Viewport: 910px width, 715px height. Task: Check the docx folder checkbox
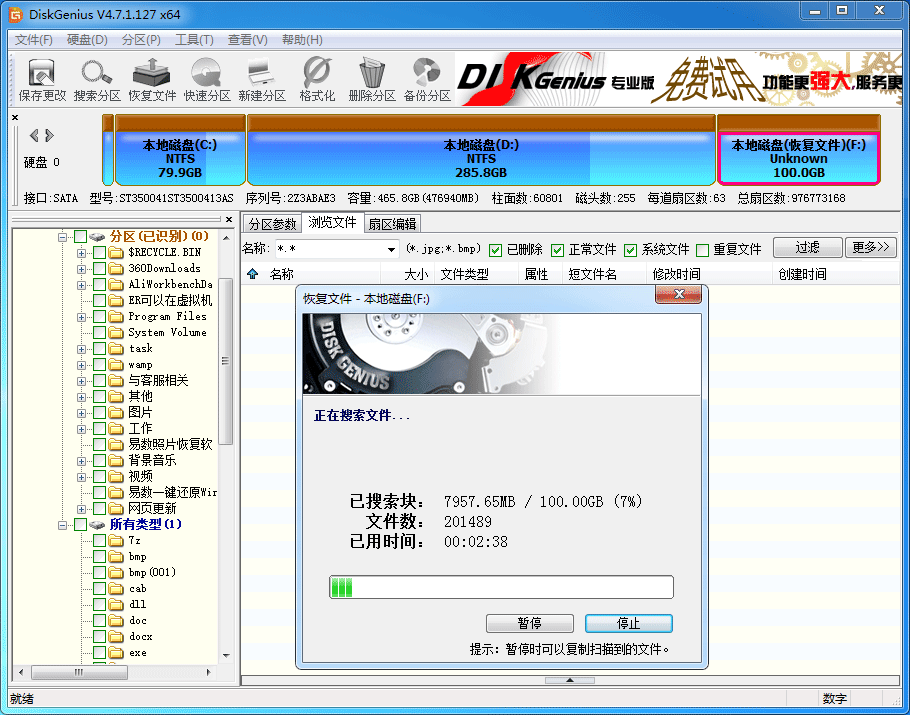(99, 637)
